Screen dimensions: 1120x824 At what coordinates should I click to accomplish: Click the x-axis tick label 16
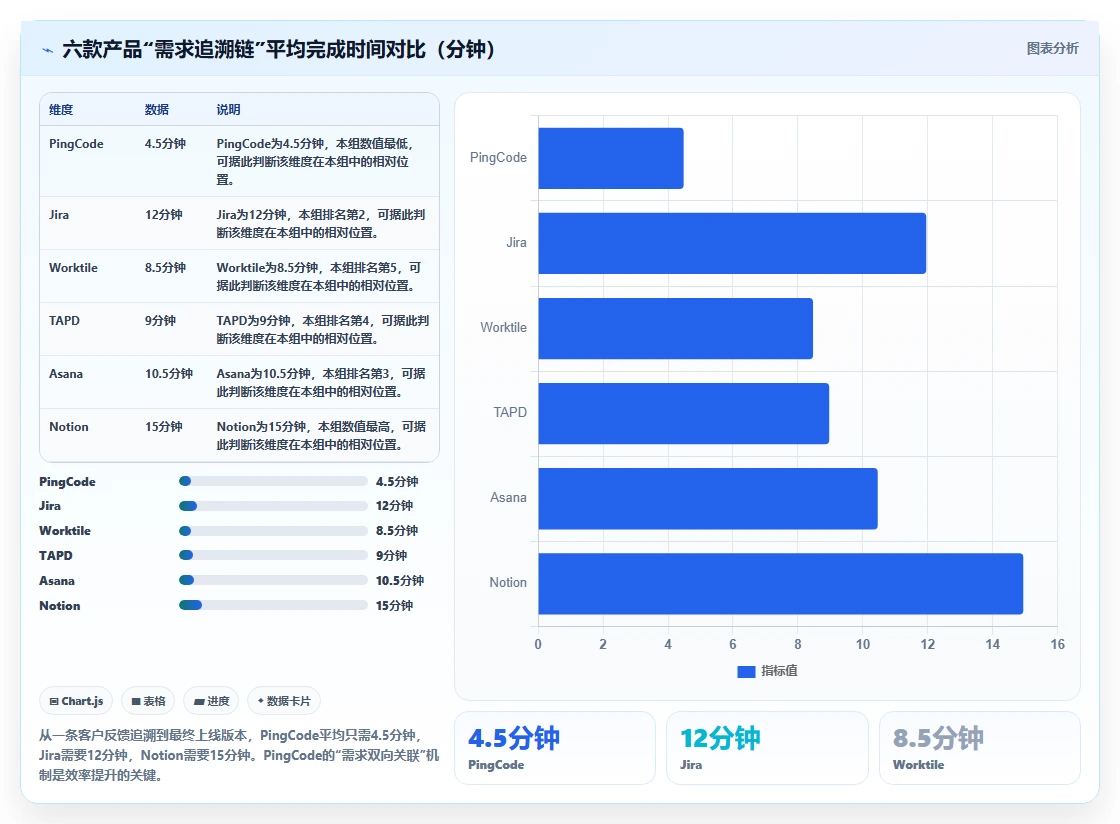(1057, 645)
